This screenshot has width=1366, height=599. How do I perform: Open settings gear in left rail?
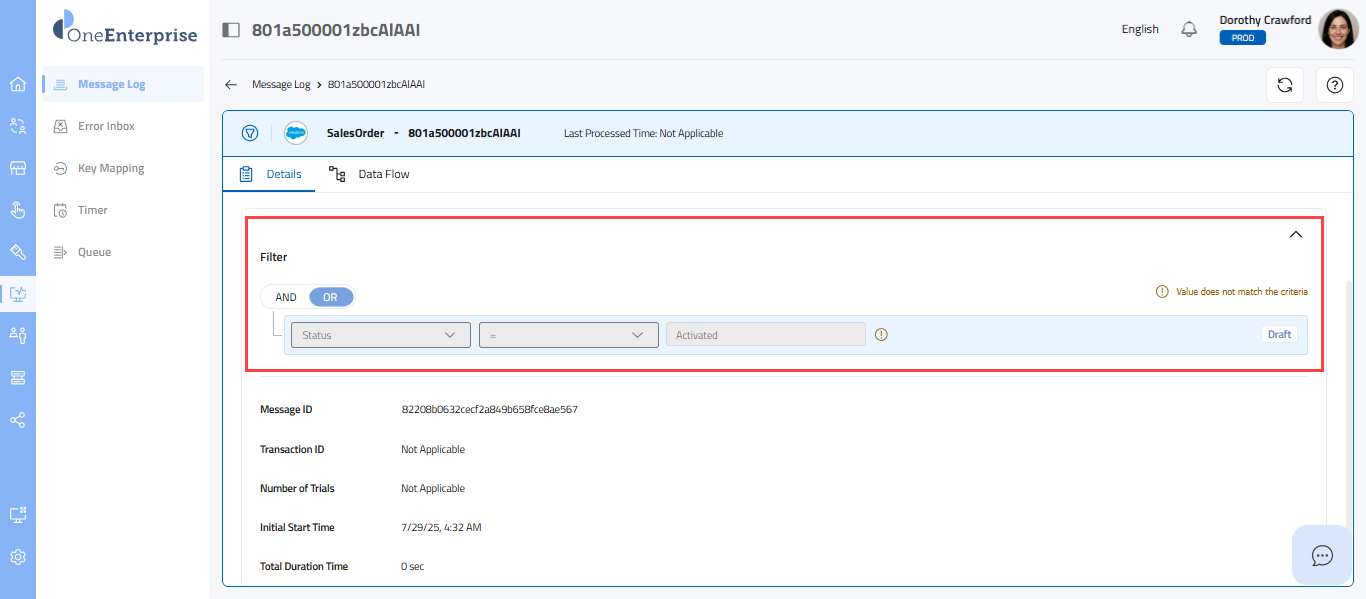[x=18, y=557]
